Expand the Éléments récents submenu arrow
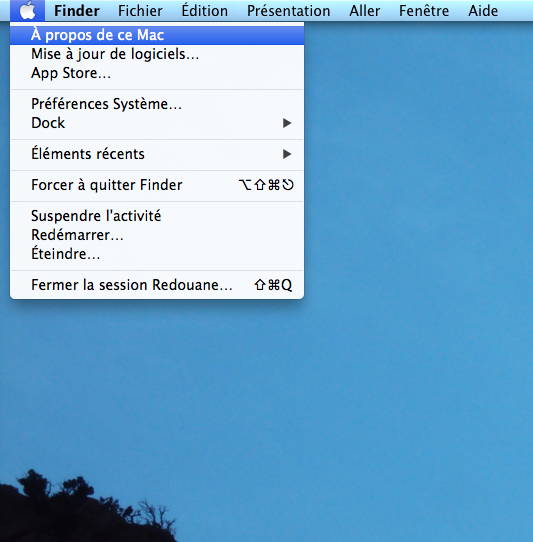This screenshot has height=542, width=533. pos(287,154)
